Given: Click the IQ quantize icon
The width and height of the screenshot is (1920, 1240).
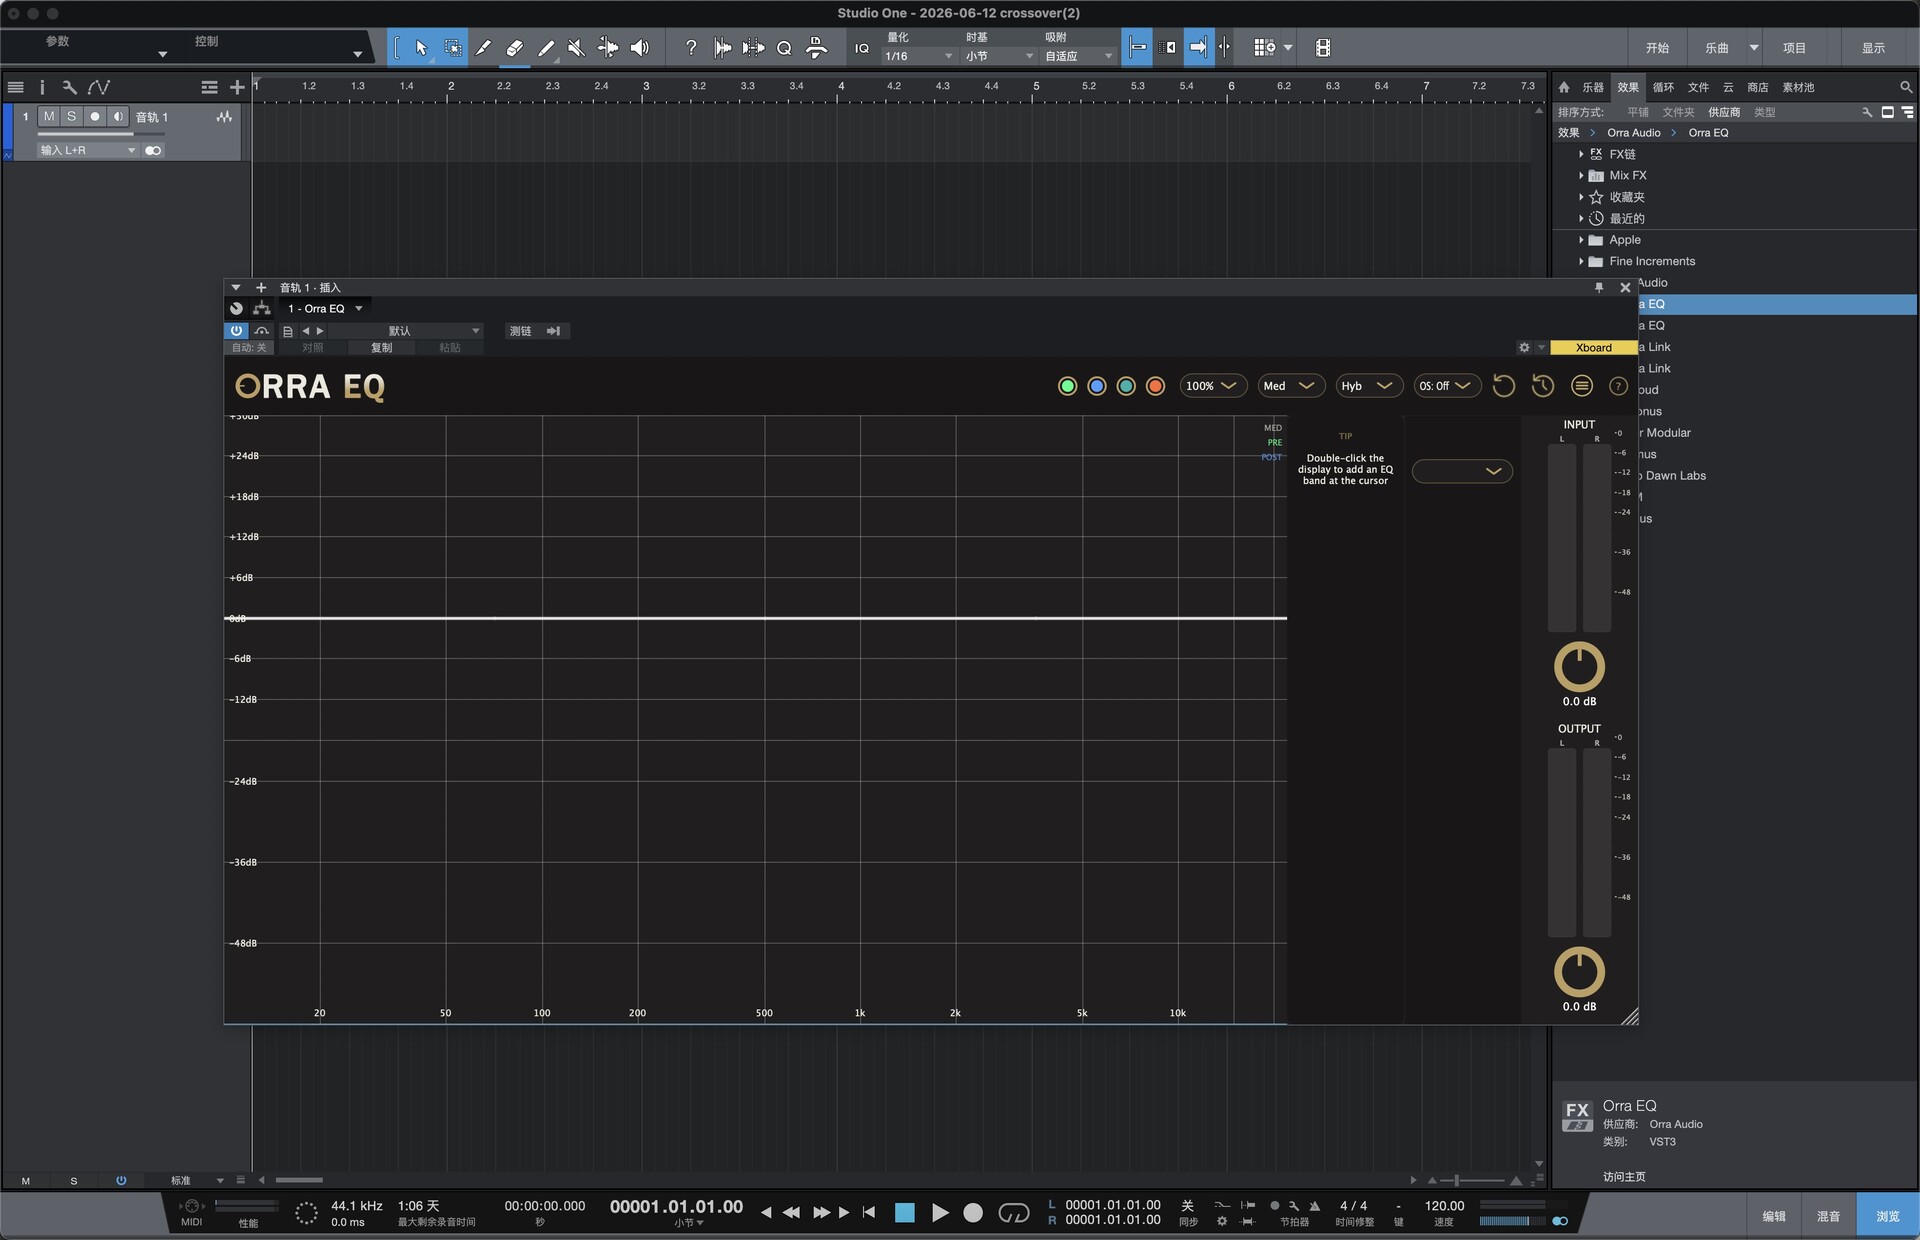Looking at the screenshot, I should (862, 48).
